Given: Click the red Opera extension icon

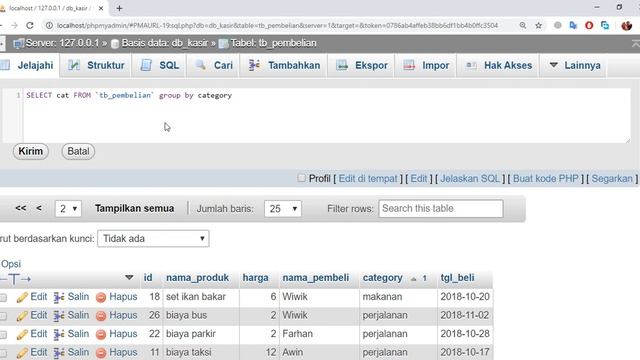Looking at the screenshot, I should pos(589,25).
